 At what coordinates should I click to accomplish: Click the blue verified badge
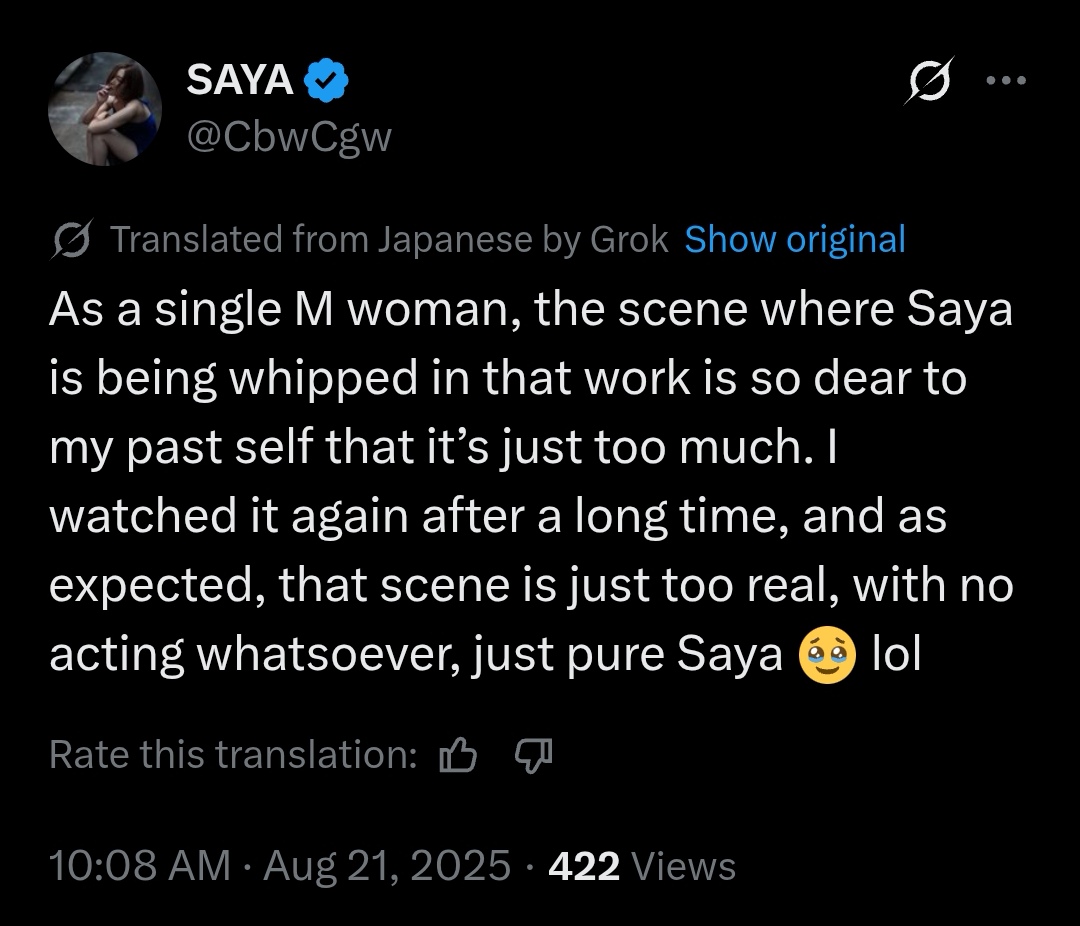point(326,82)
